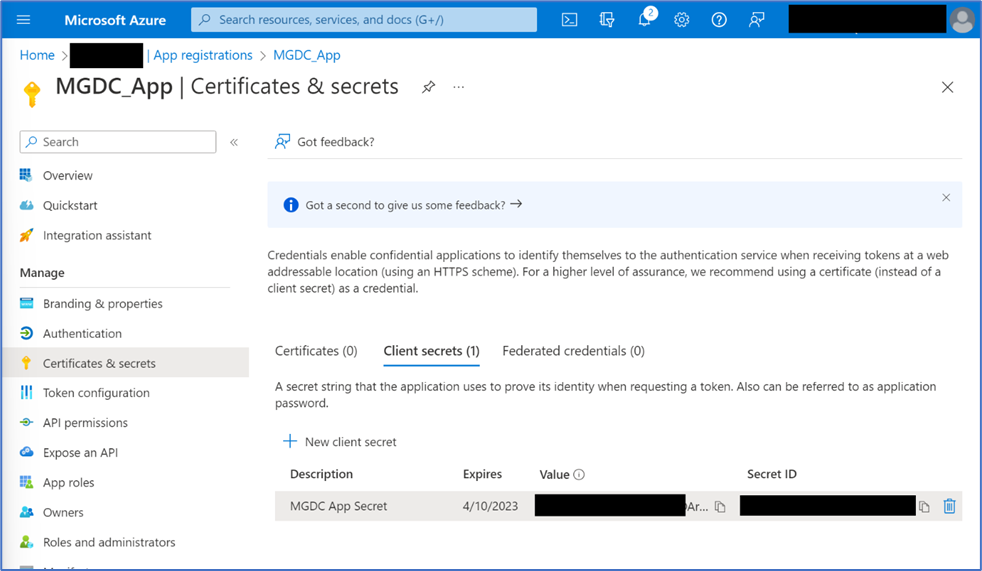Dismiss the feedback banner

click(946, 198)
